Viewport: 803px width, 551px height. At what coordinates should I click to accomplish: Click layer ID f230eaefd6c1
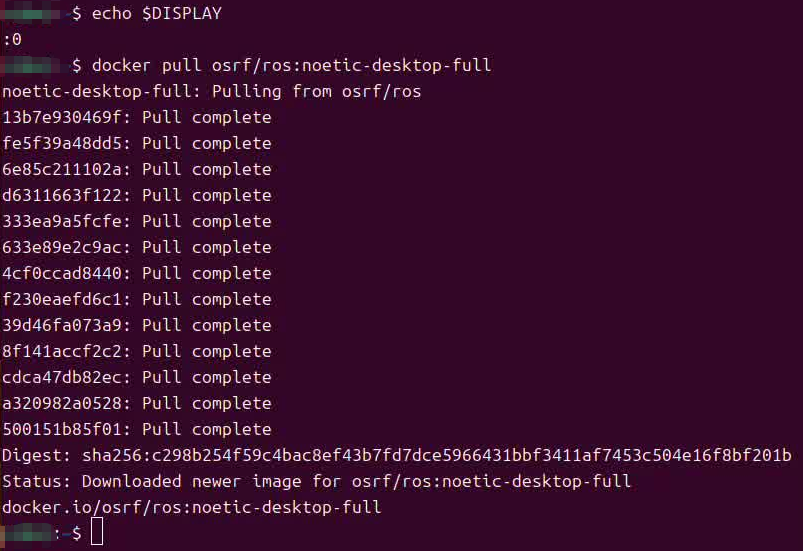click(x=62, y=299)
